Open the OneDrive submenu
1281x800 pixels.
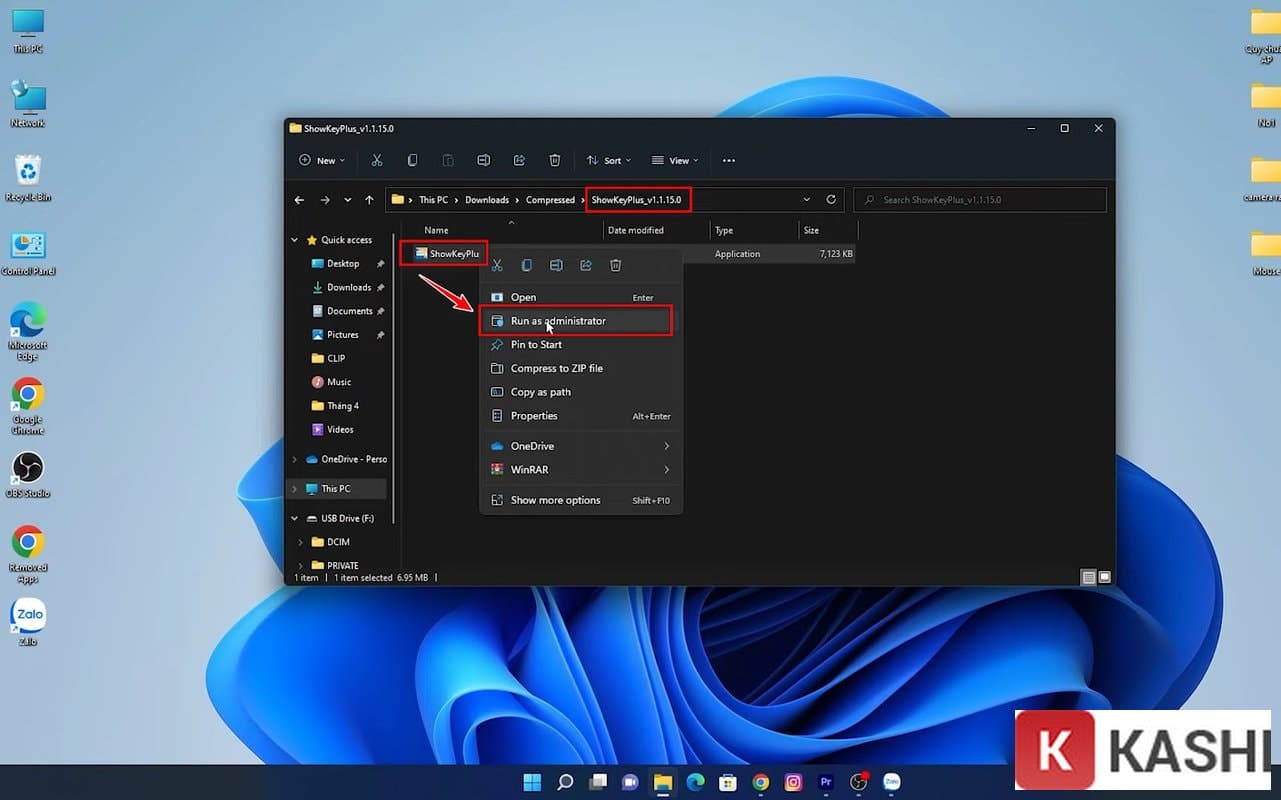pos(581,446)
